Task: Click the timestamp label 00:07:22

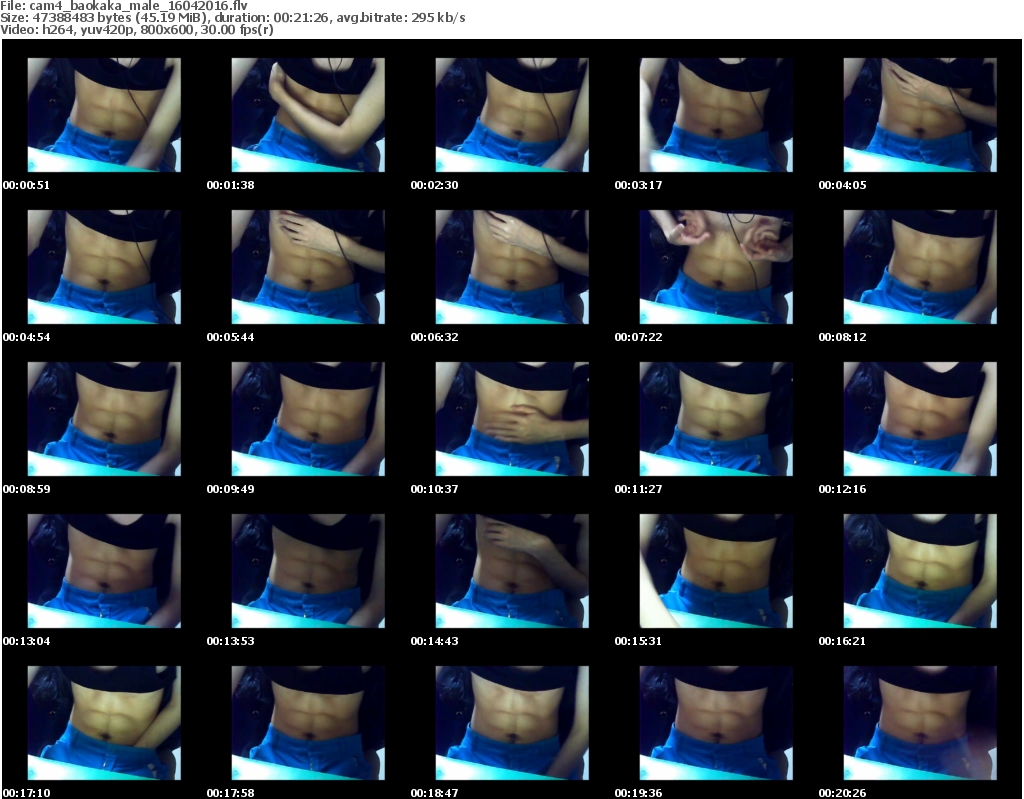Action: point(638,337)
